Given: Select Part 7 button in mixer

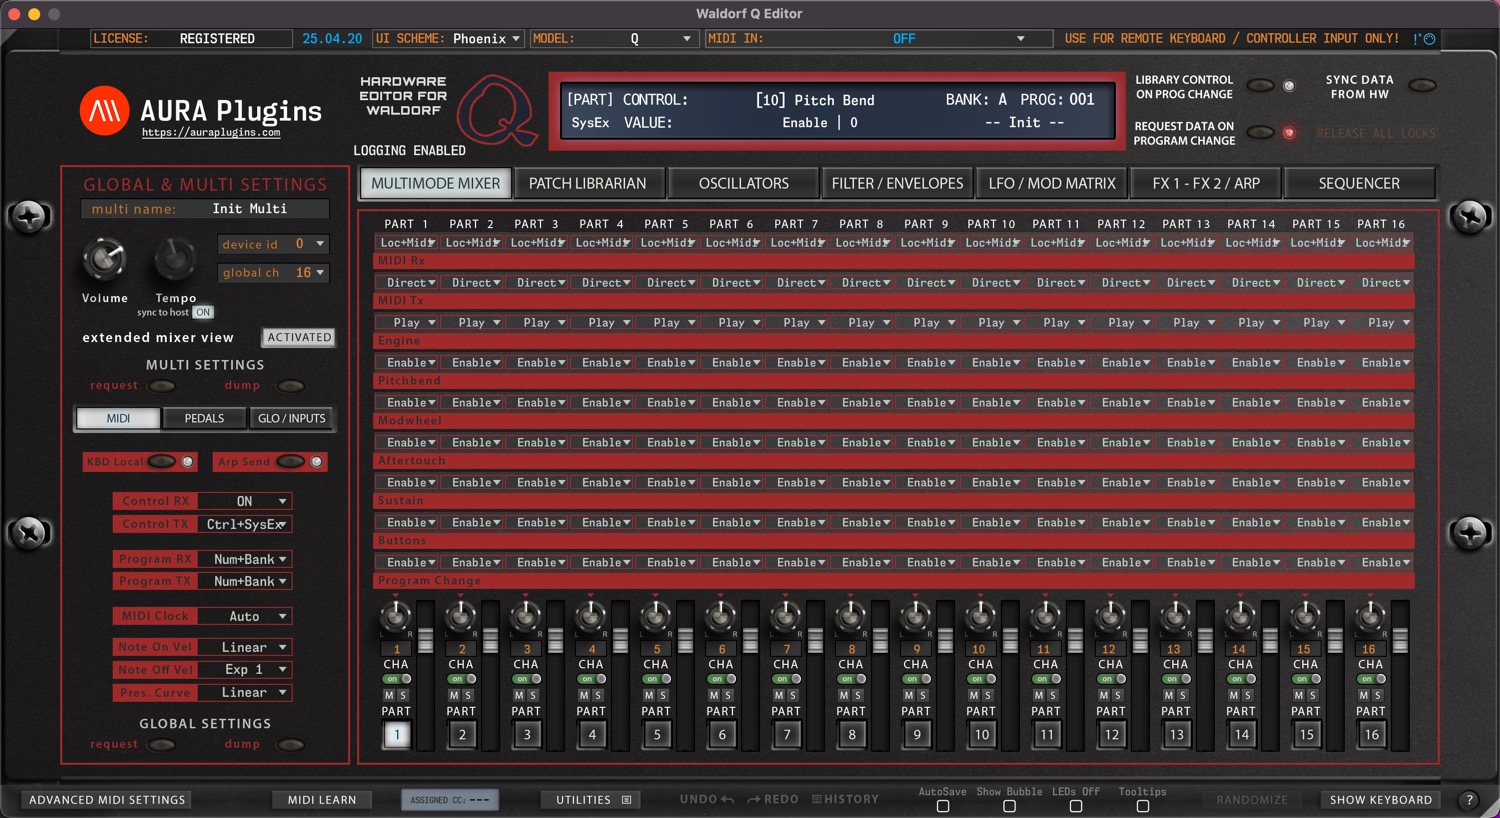Looking at the screenshot, I should point(787,735).
